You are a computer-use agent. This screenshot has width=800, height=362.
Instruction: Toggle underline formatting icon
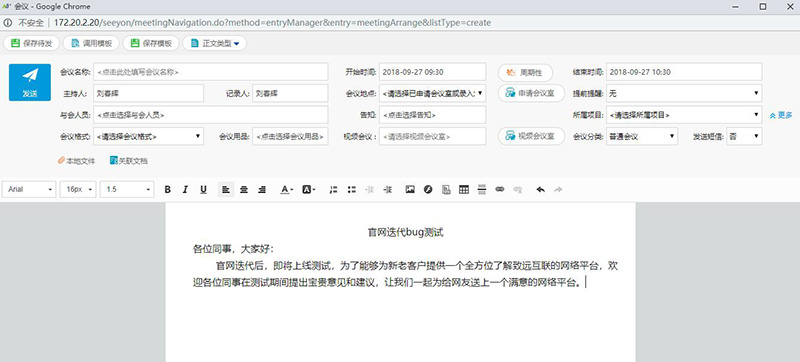(x=204, y=190)
